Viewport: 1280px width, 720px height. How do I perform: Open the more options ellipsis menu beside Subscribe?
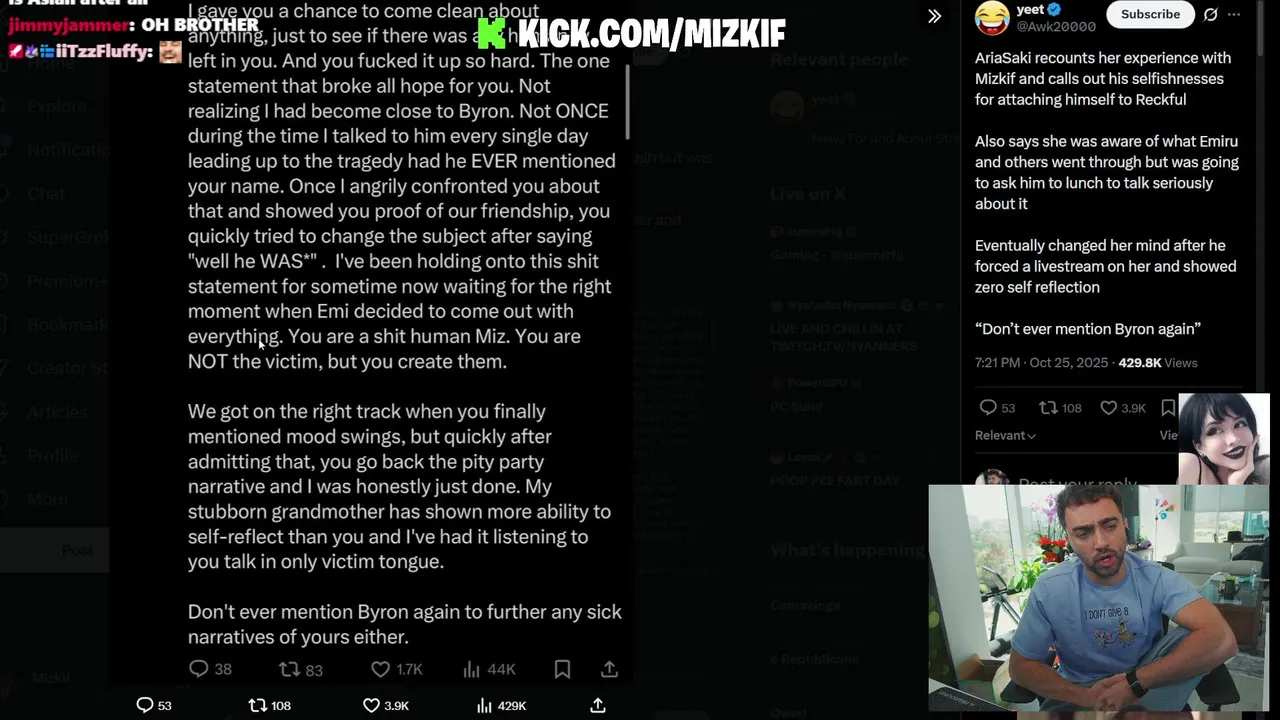[x=1234, y=14]
